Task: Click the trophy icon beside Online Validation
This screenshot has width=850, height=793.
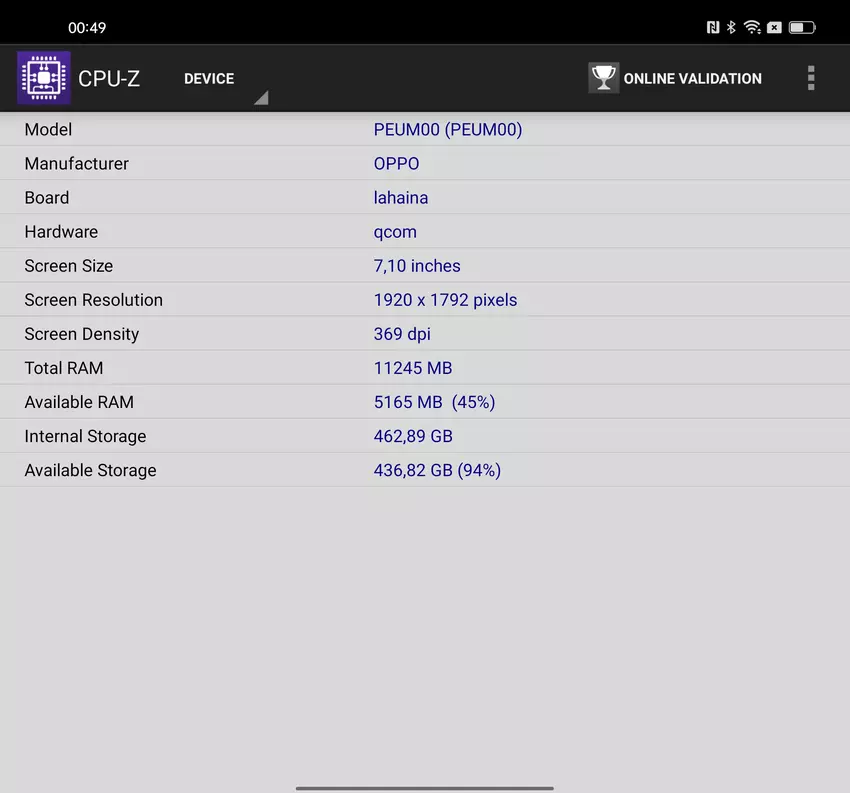Action: pyautogui.click(x=603, y=78)
